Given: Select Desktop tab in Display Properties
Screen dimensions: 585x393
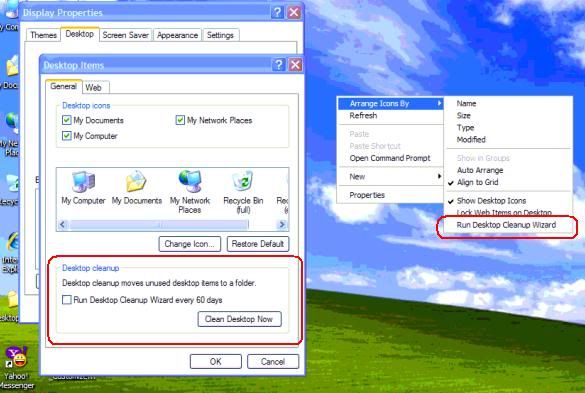Looking at the screenshot, I should [x=79, y=34].
